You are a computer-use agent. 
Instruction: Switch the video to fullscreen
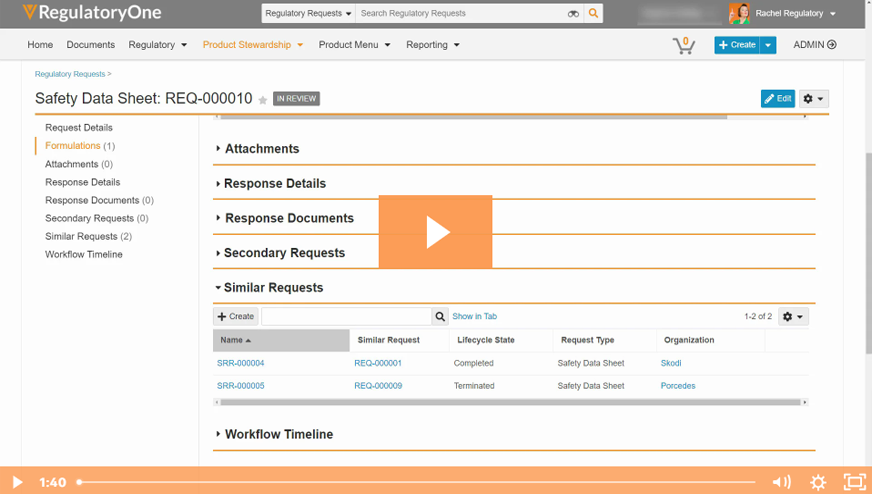pyautogui.click(x=855, y=482)
